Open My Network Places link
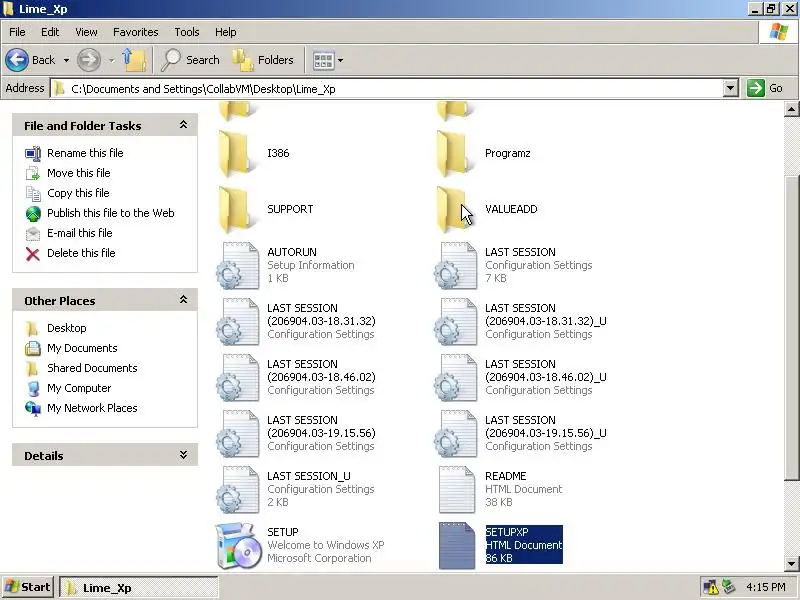The image size is (800, 600). click(81, 408)
